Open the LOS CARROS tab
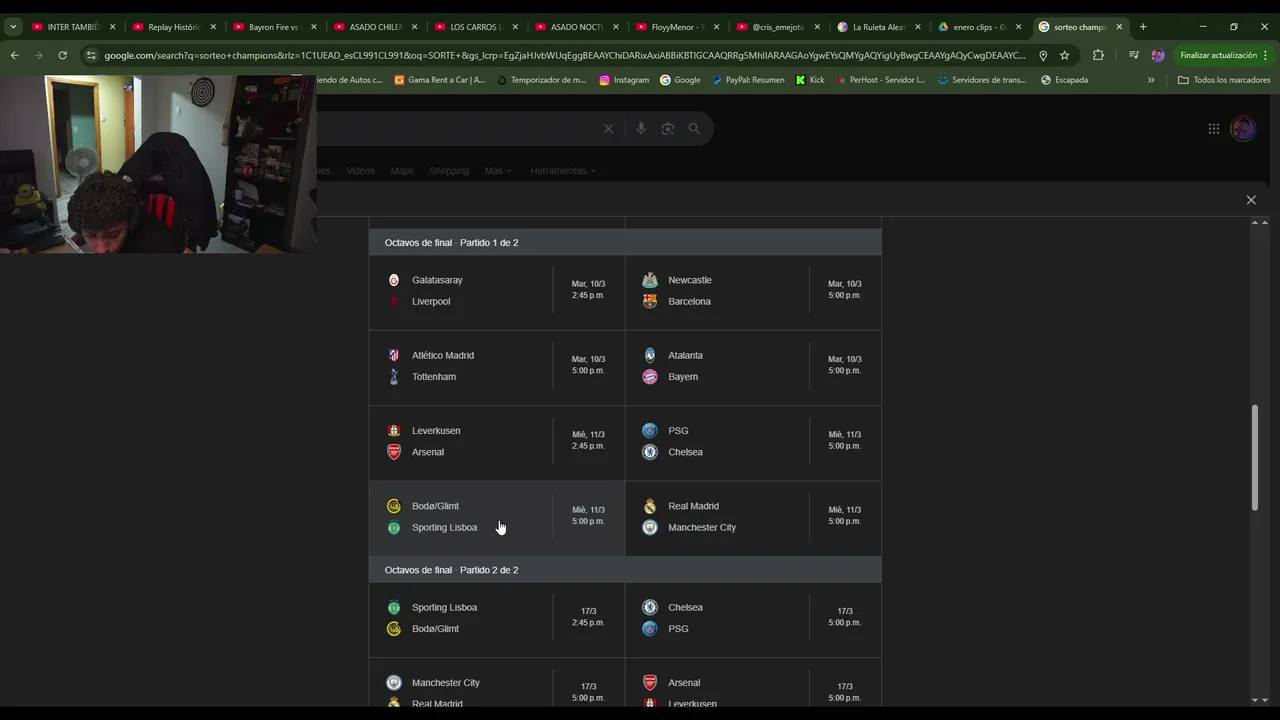The height and width of the screenshot is (720, 1280). click(x=475, y=27)
